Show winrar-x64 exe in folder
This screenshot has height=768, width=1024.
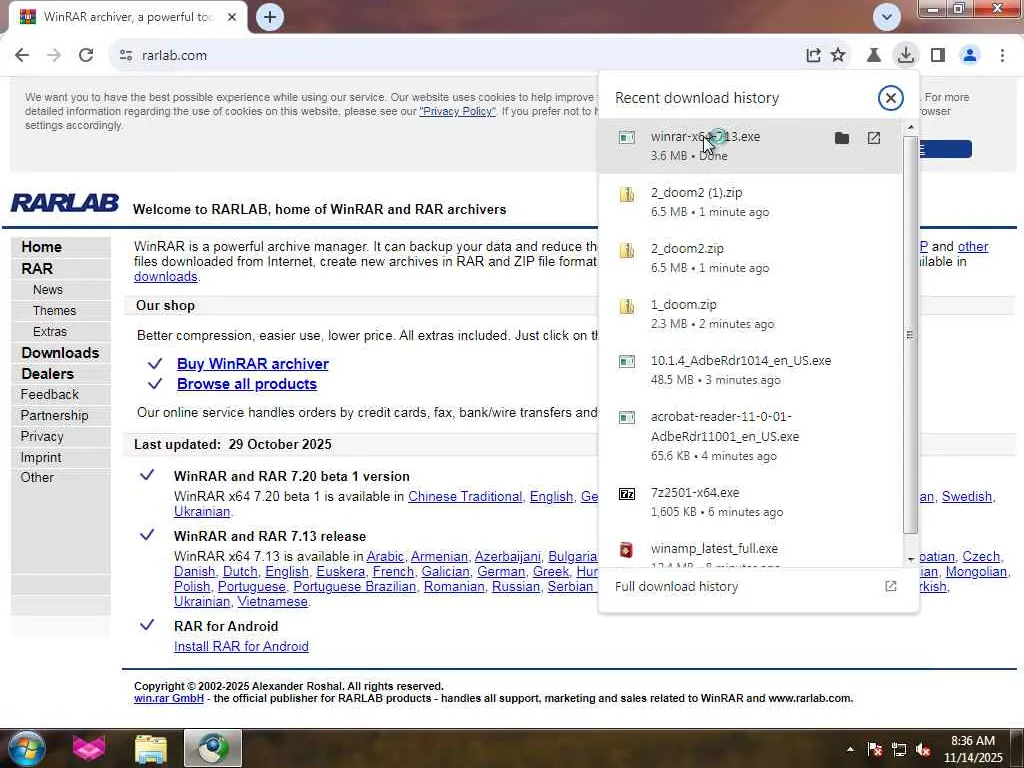point(842,138)
